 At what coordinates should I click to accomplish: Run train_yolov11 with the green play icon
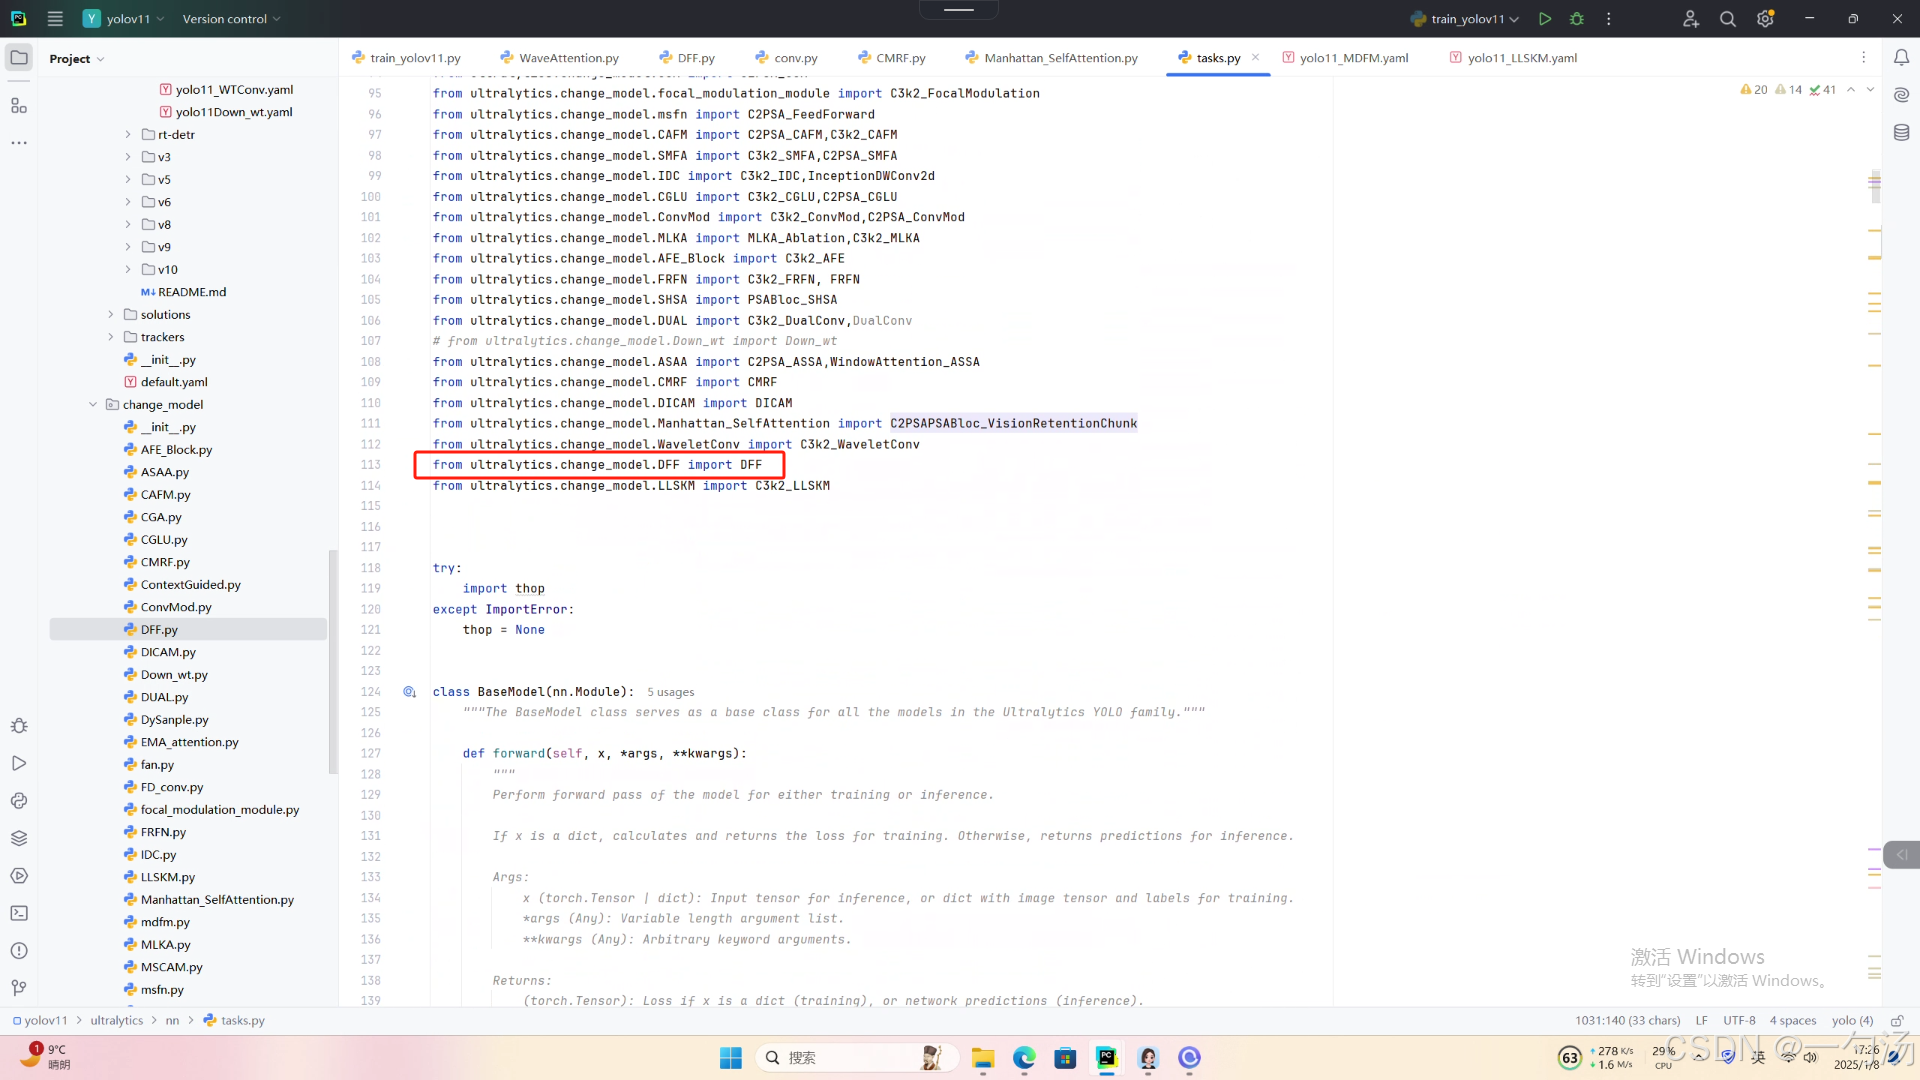(x=1545, y=19)
